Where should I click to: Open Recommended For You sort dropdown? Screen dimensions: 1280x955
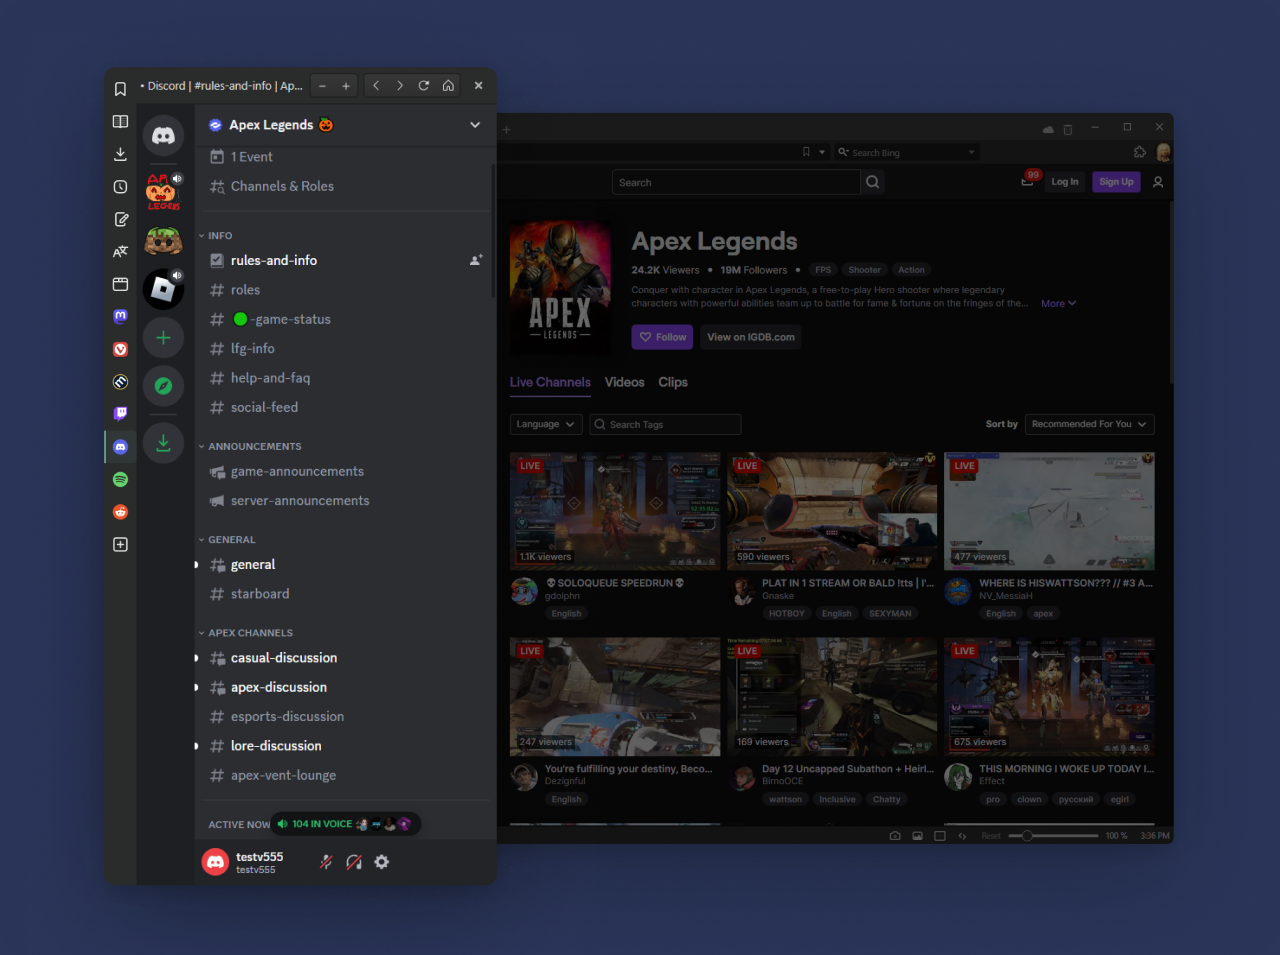[x=1090, y=424]
